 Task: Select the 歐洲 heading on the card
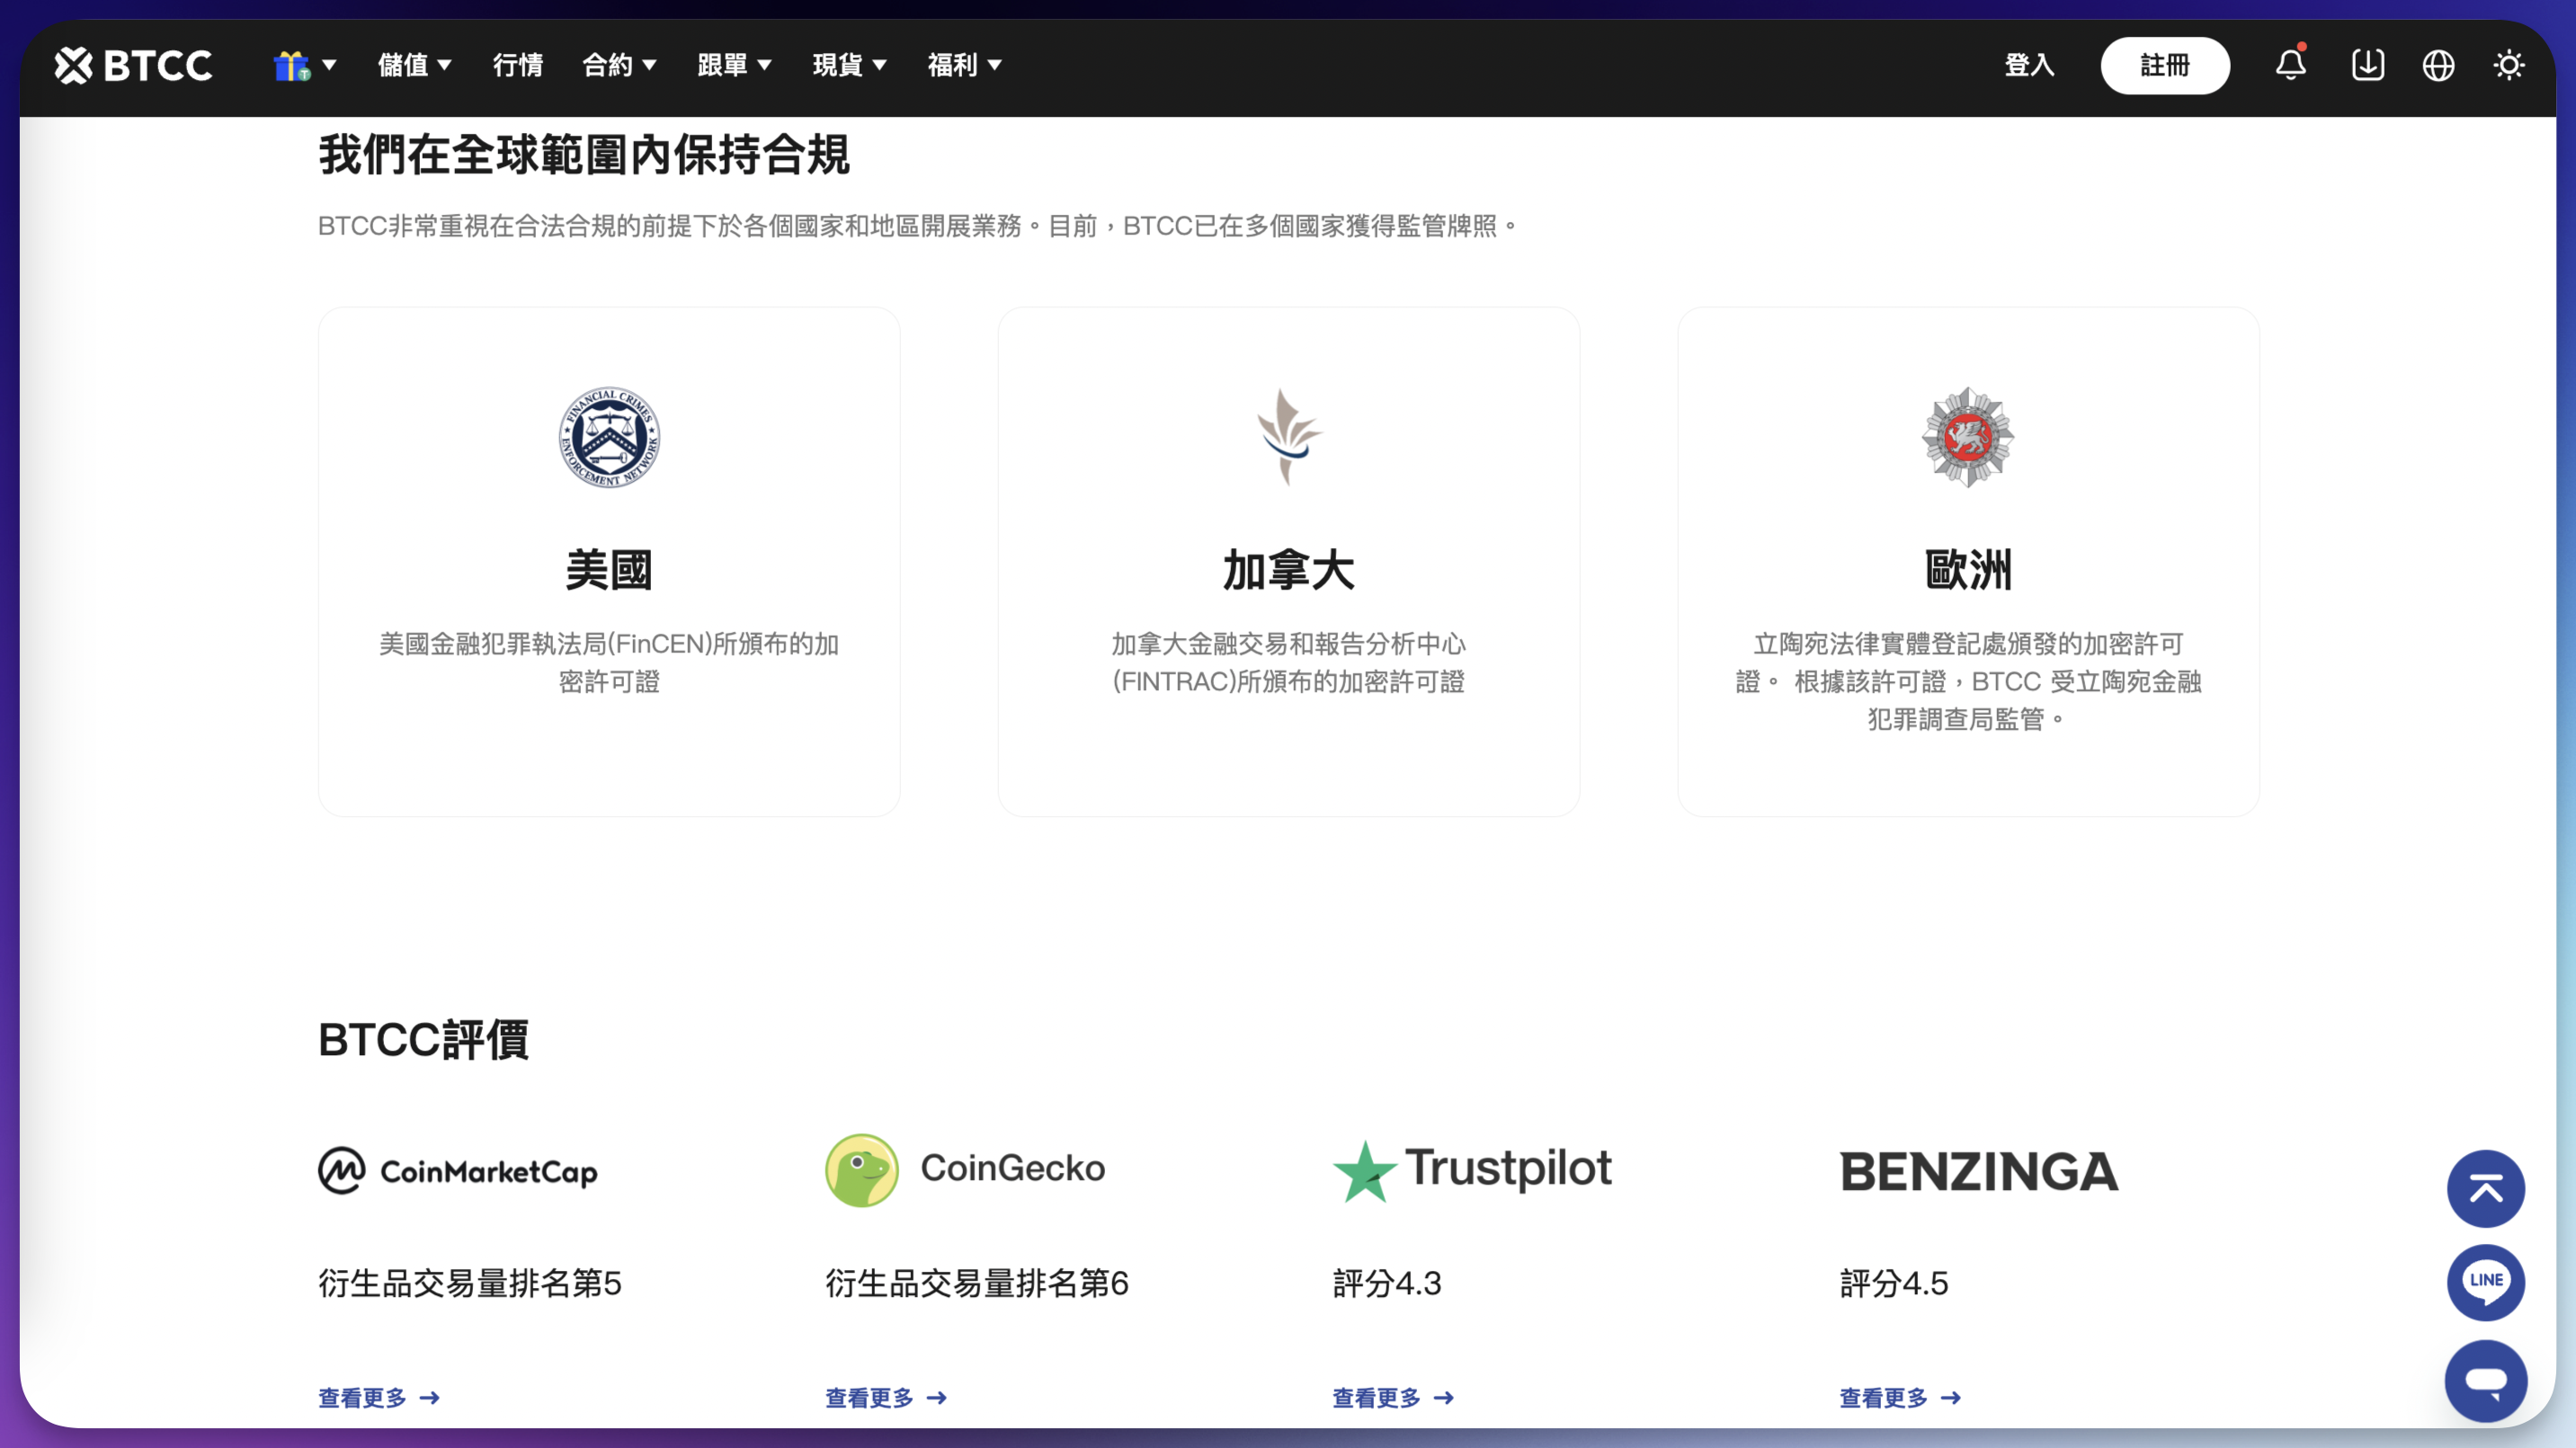tap(1968, 570)
